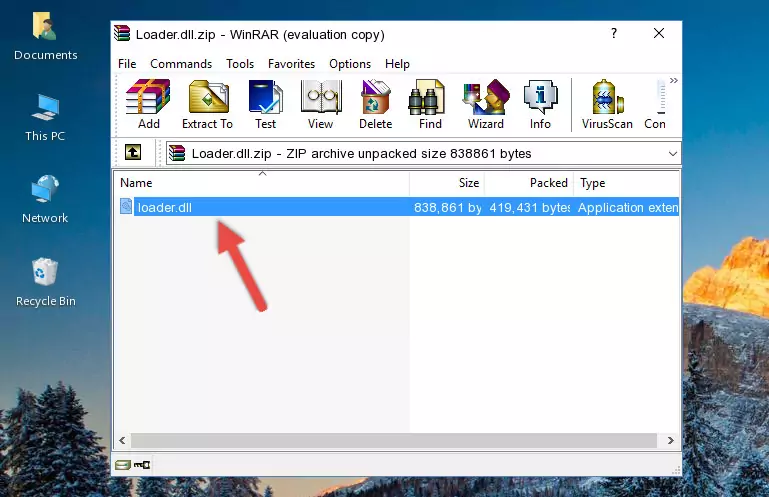
Task: Click the horizontal scrollbar left arrow
Action: tap(123, 440)
